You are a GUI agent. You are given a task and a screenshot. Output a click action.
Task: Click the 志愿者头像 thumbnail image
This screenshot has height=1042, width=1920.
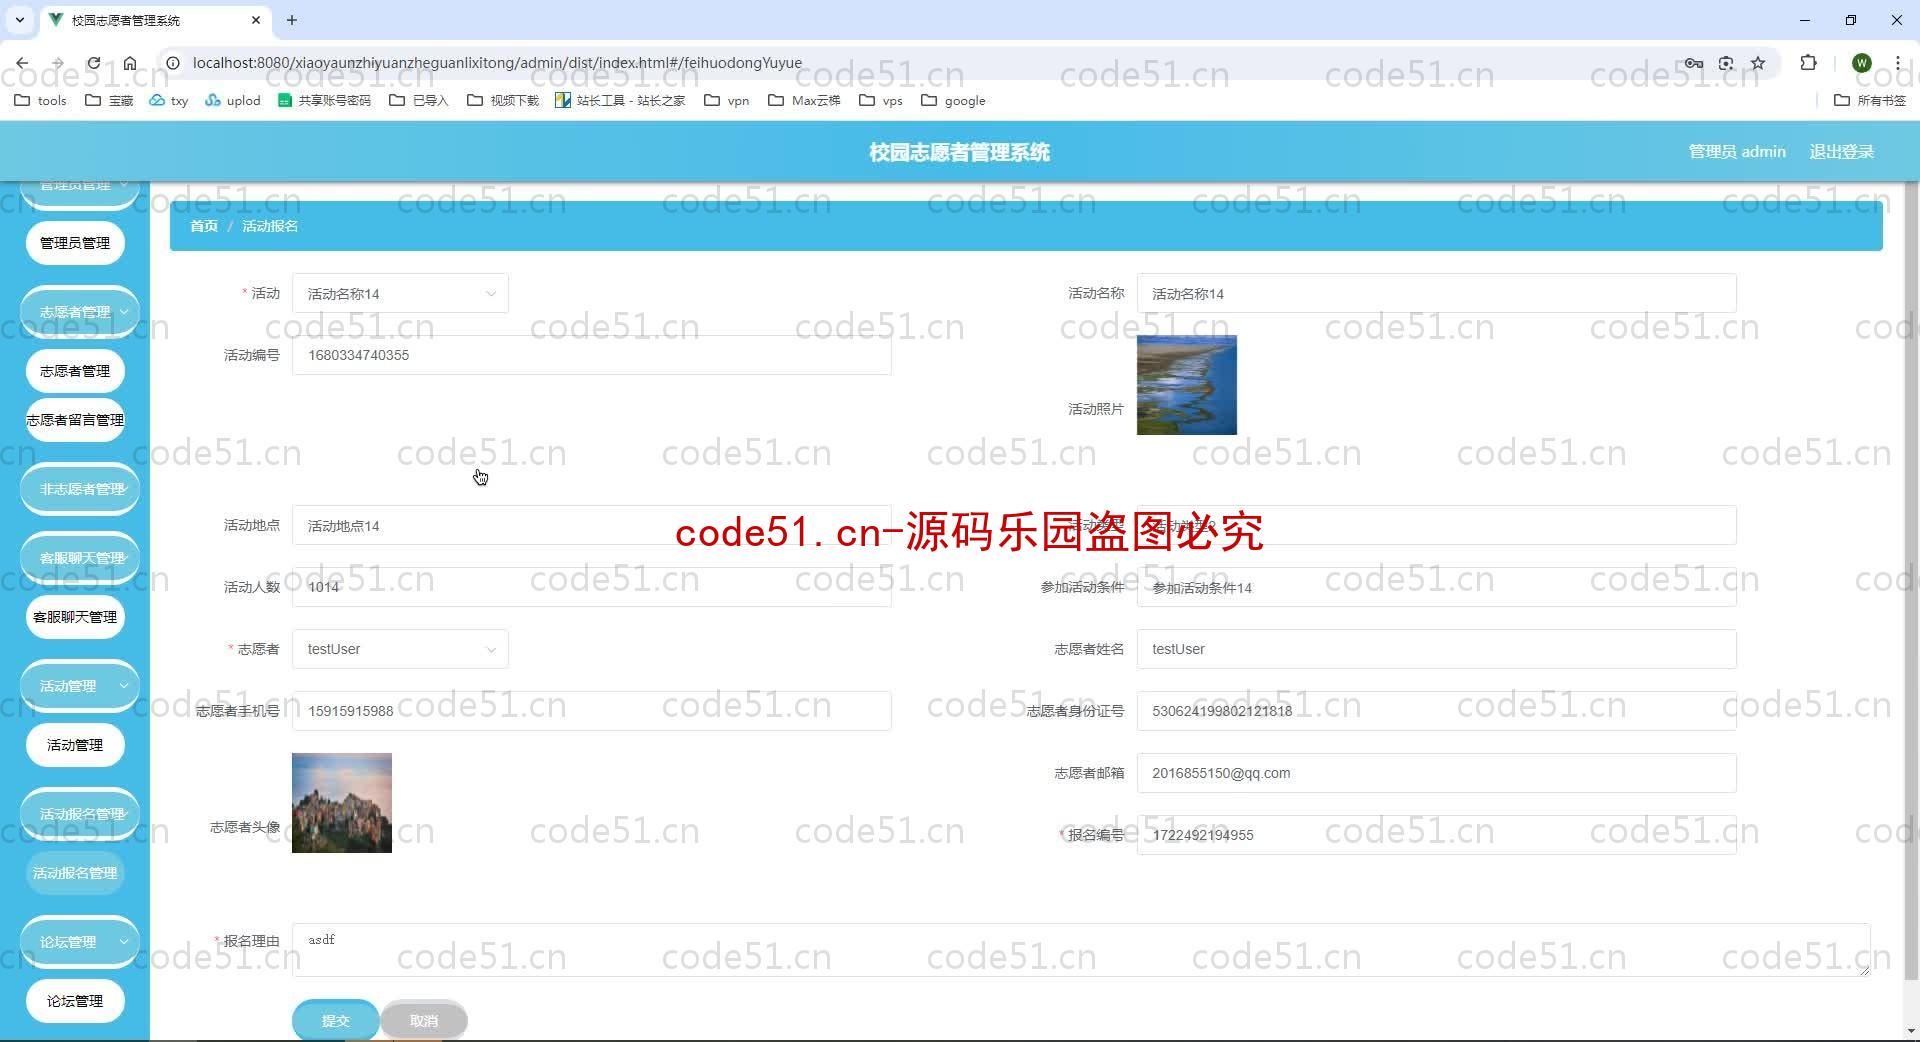coord(342,803)
